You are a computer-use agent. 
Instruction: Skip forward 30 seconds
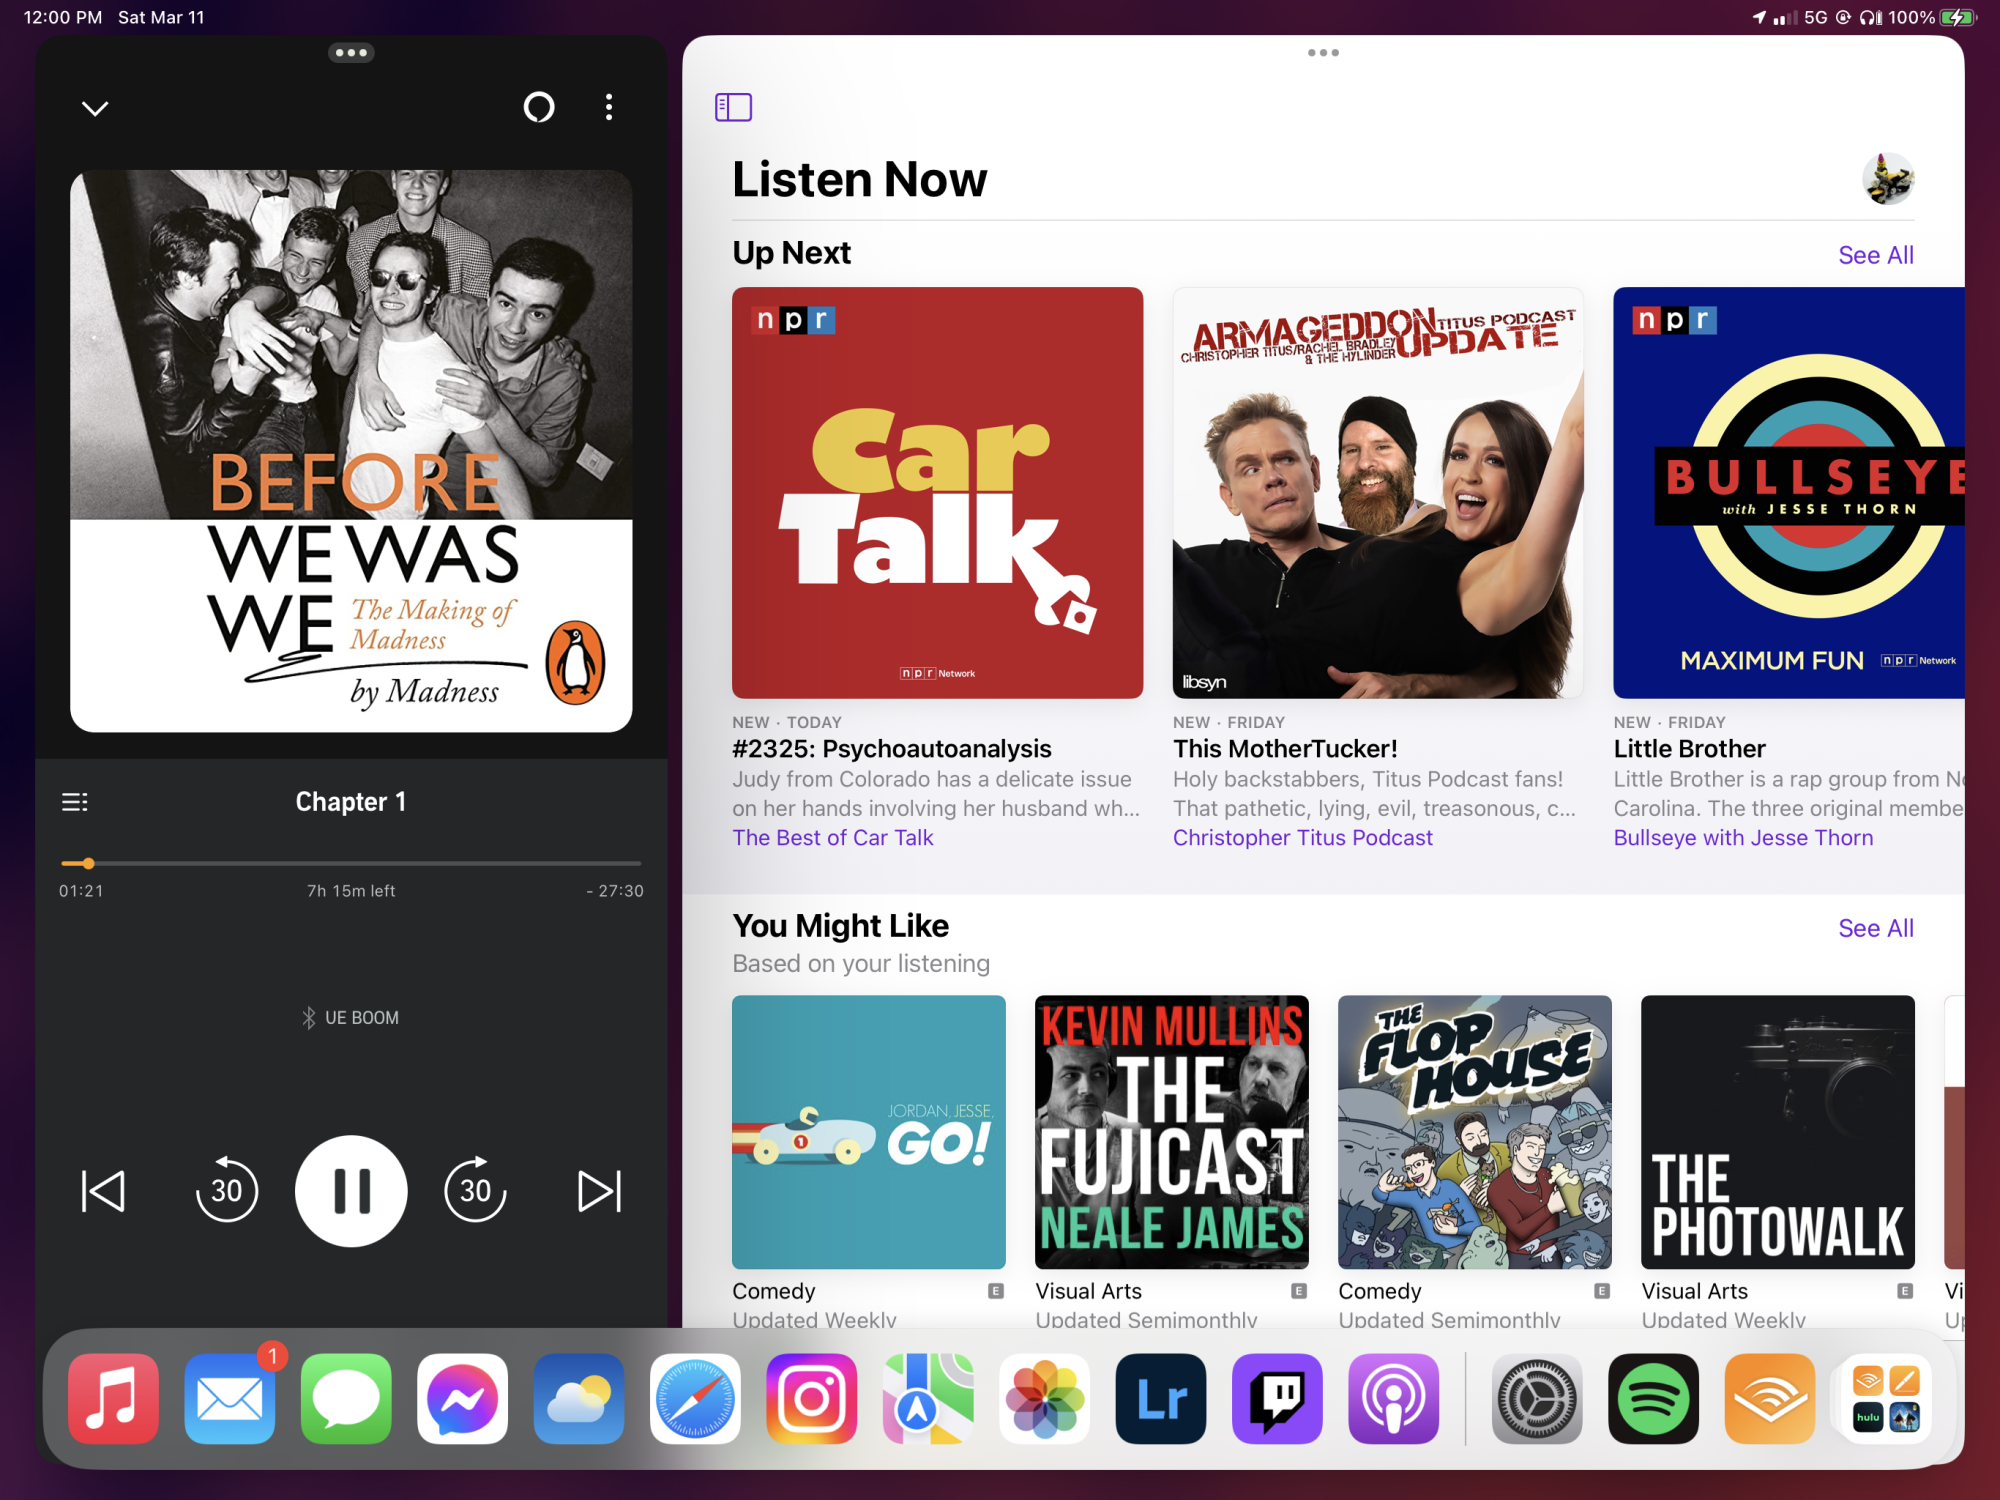point(475,1190)
